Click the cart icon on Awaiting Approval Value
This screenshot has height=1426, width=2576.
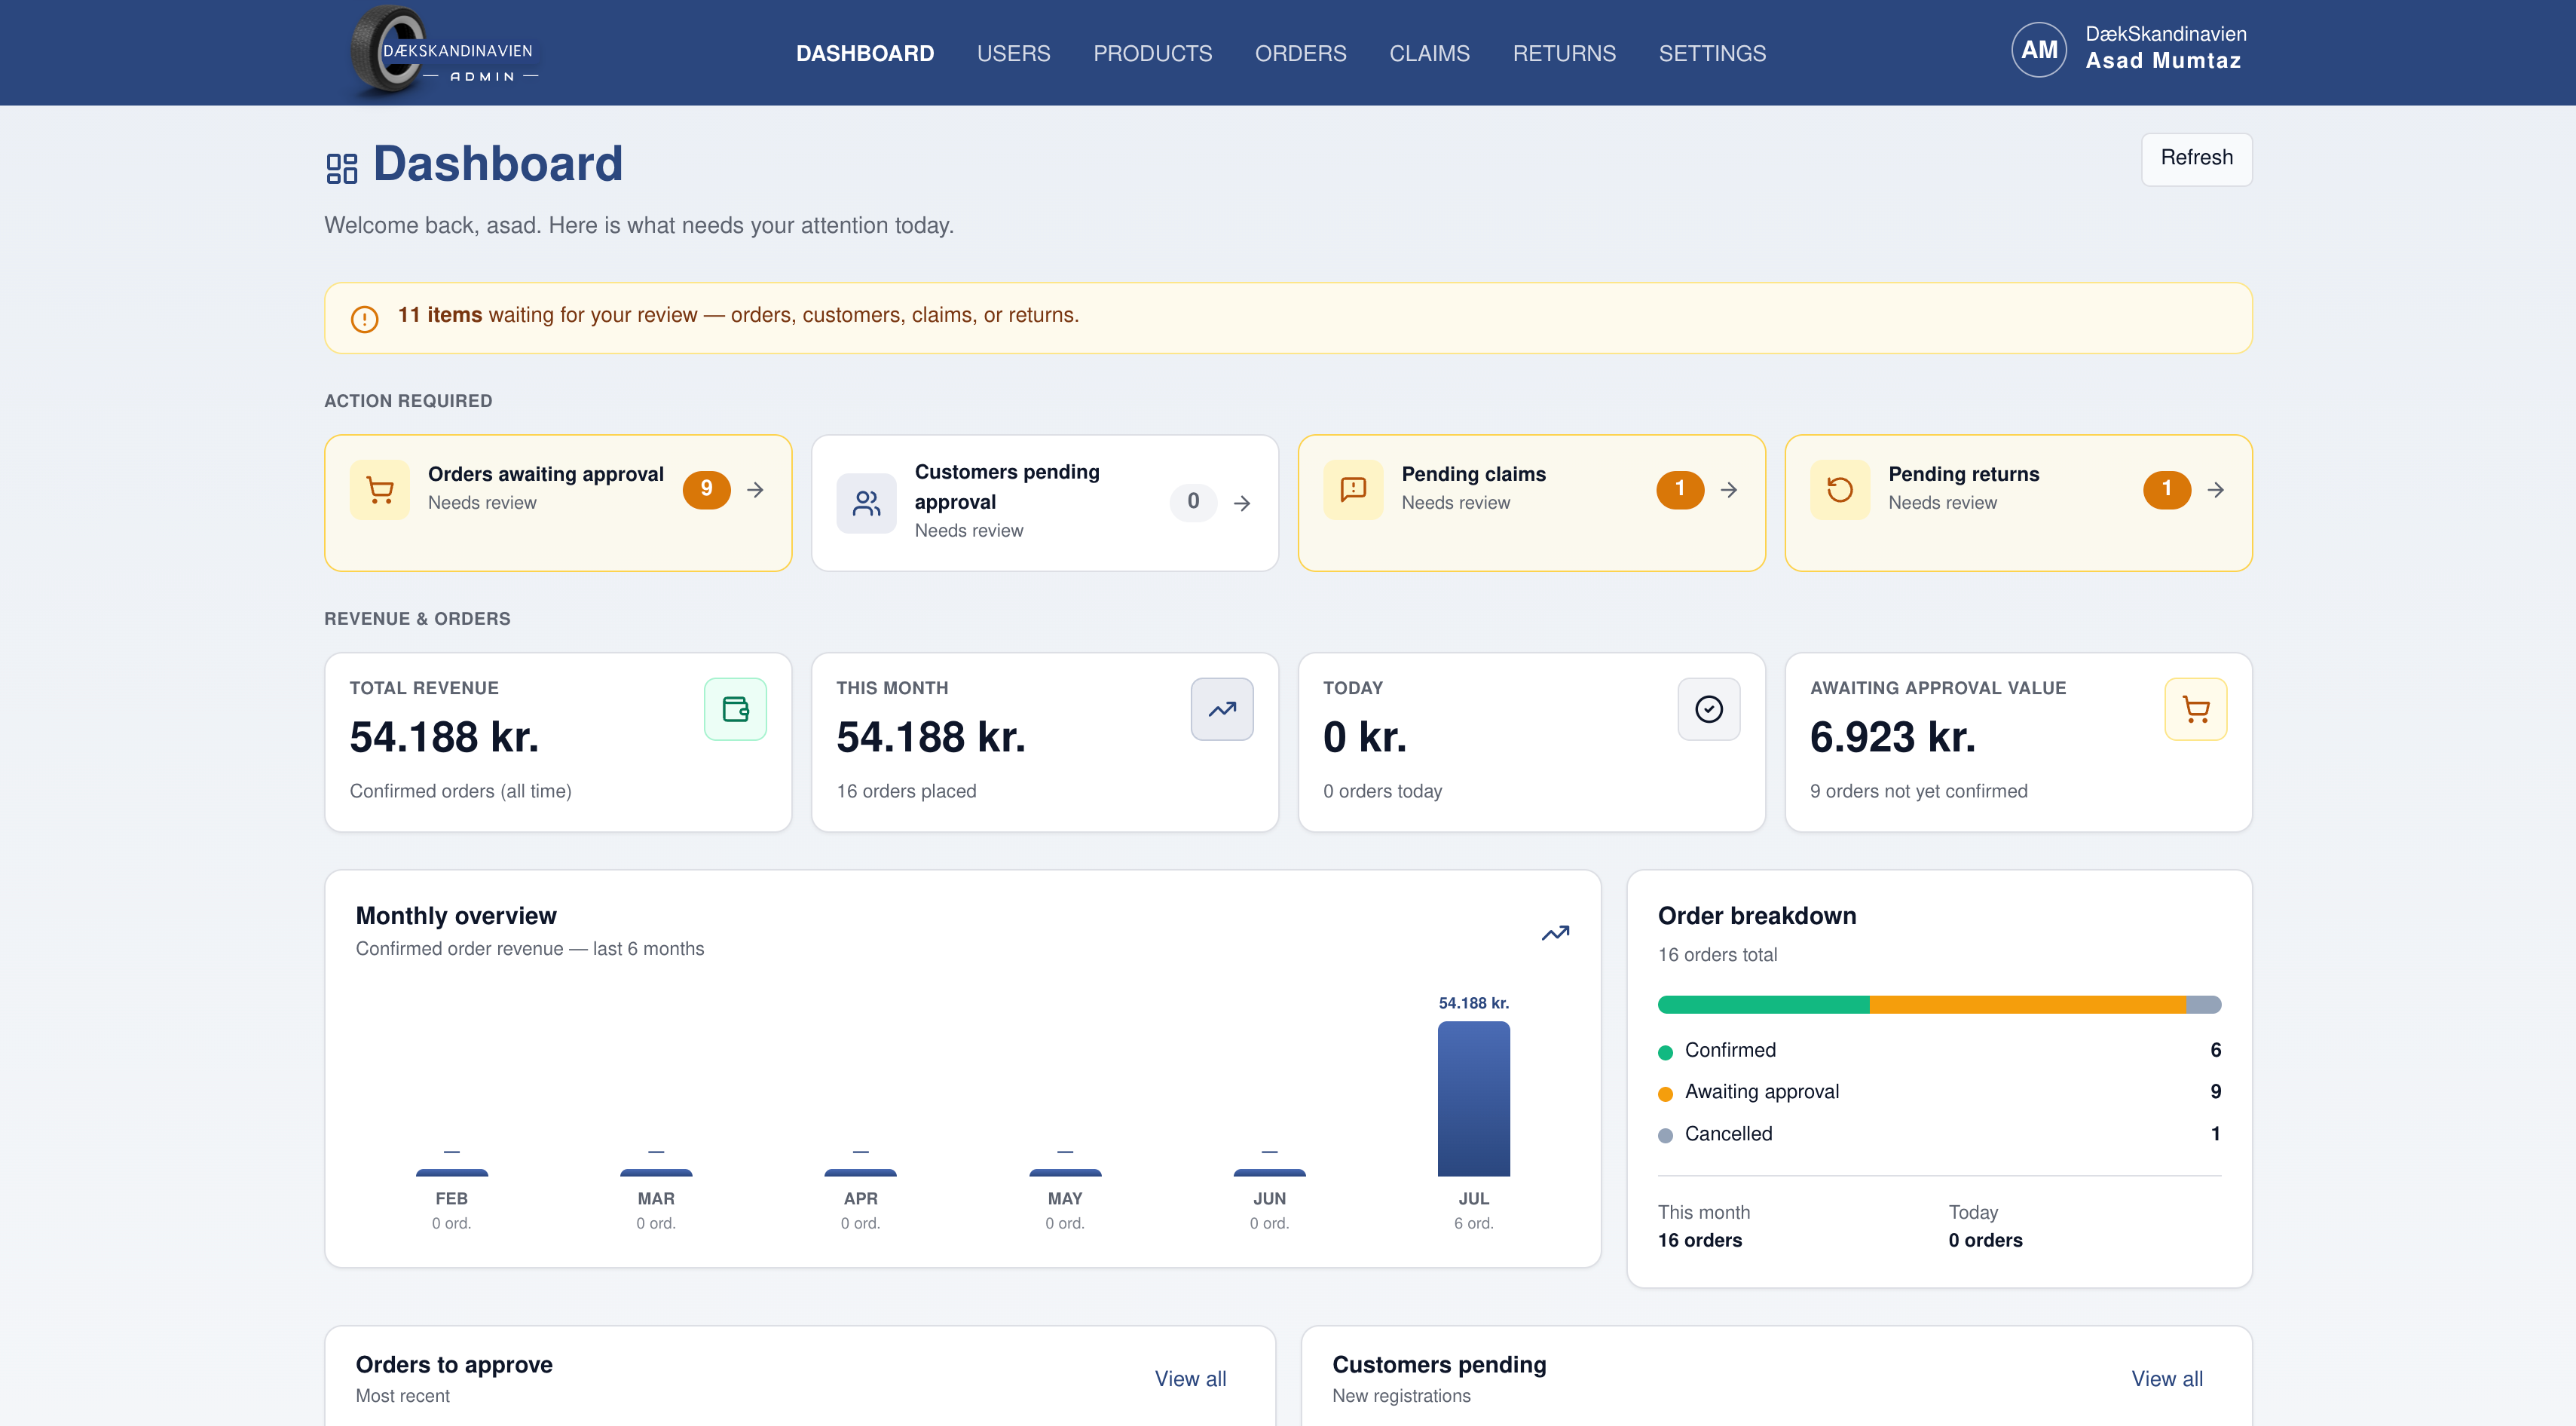point(2196,709)
